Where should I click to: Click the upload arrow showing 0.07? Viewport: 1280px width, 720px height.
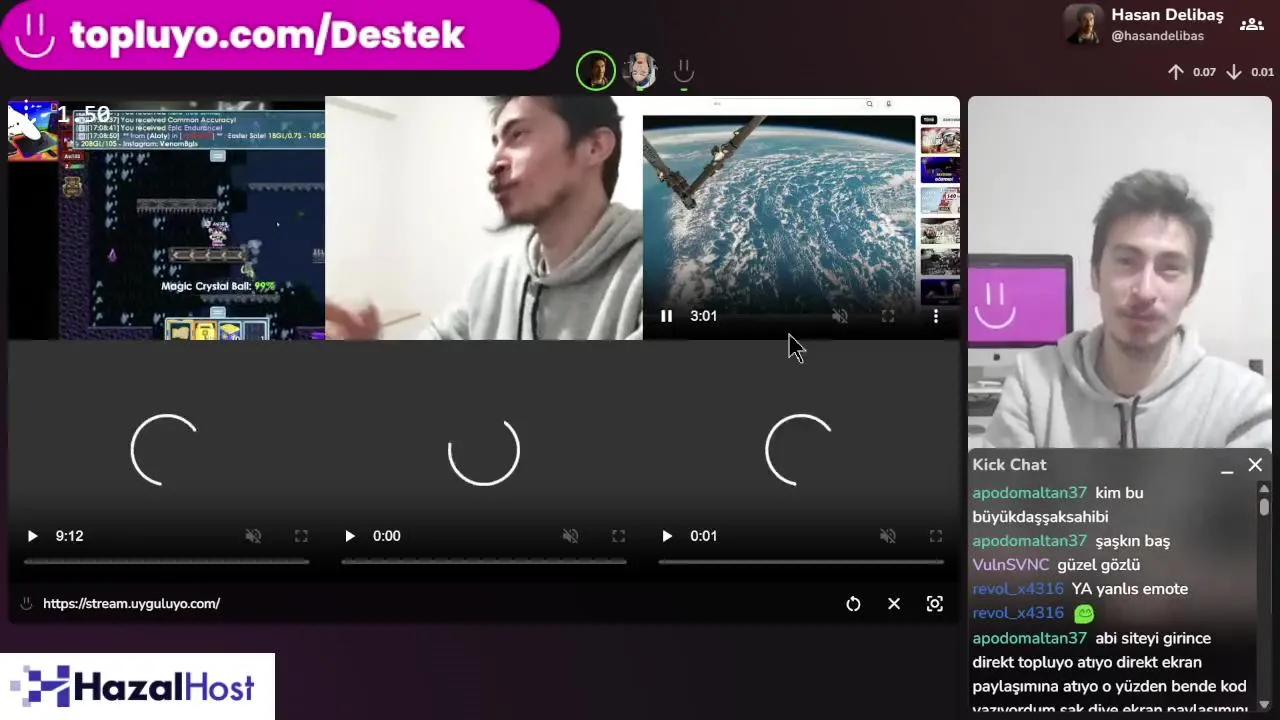[x=1176, y=72]
